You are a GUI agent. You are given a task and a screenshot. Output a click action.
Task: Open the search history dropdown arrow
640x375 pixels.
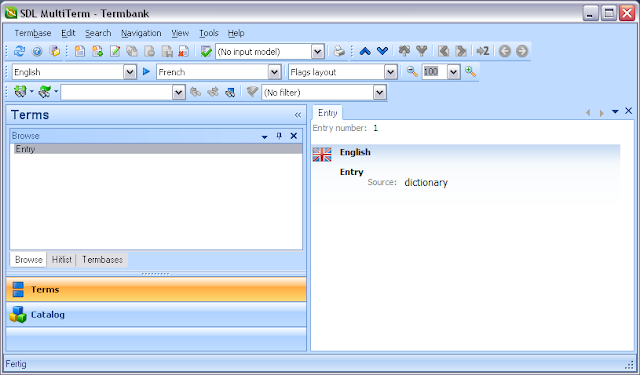click(x=178, y=93)
